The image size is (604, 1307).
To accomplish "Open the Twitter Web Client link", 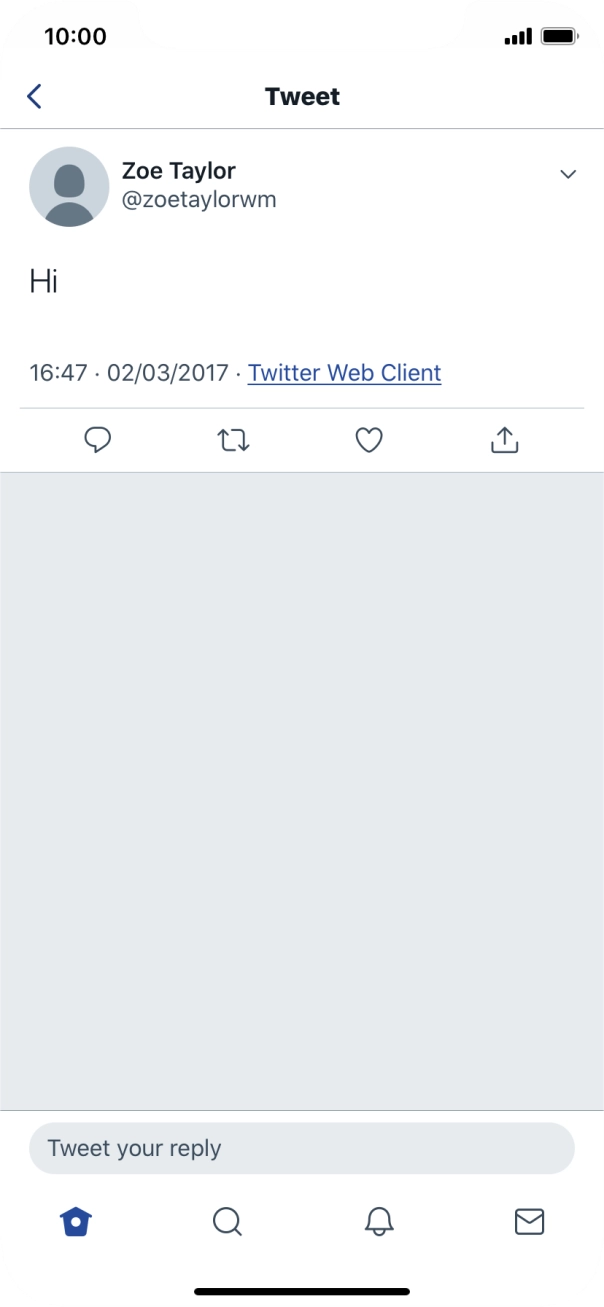I will click(x=344, y=373).
